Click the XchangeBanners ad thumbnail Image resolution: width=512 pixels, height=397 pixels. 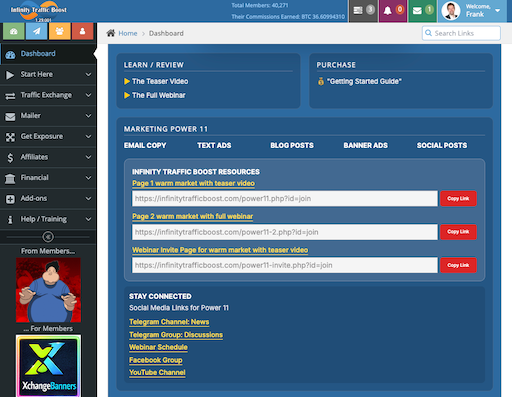(x=48, y=366)
